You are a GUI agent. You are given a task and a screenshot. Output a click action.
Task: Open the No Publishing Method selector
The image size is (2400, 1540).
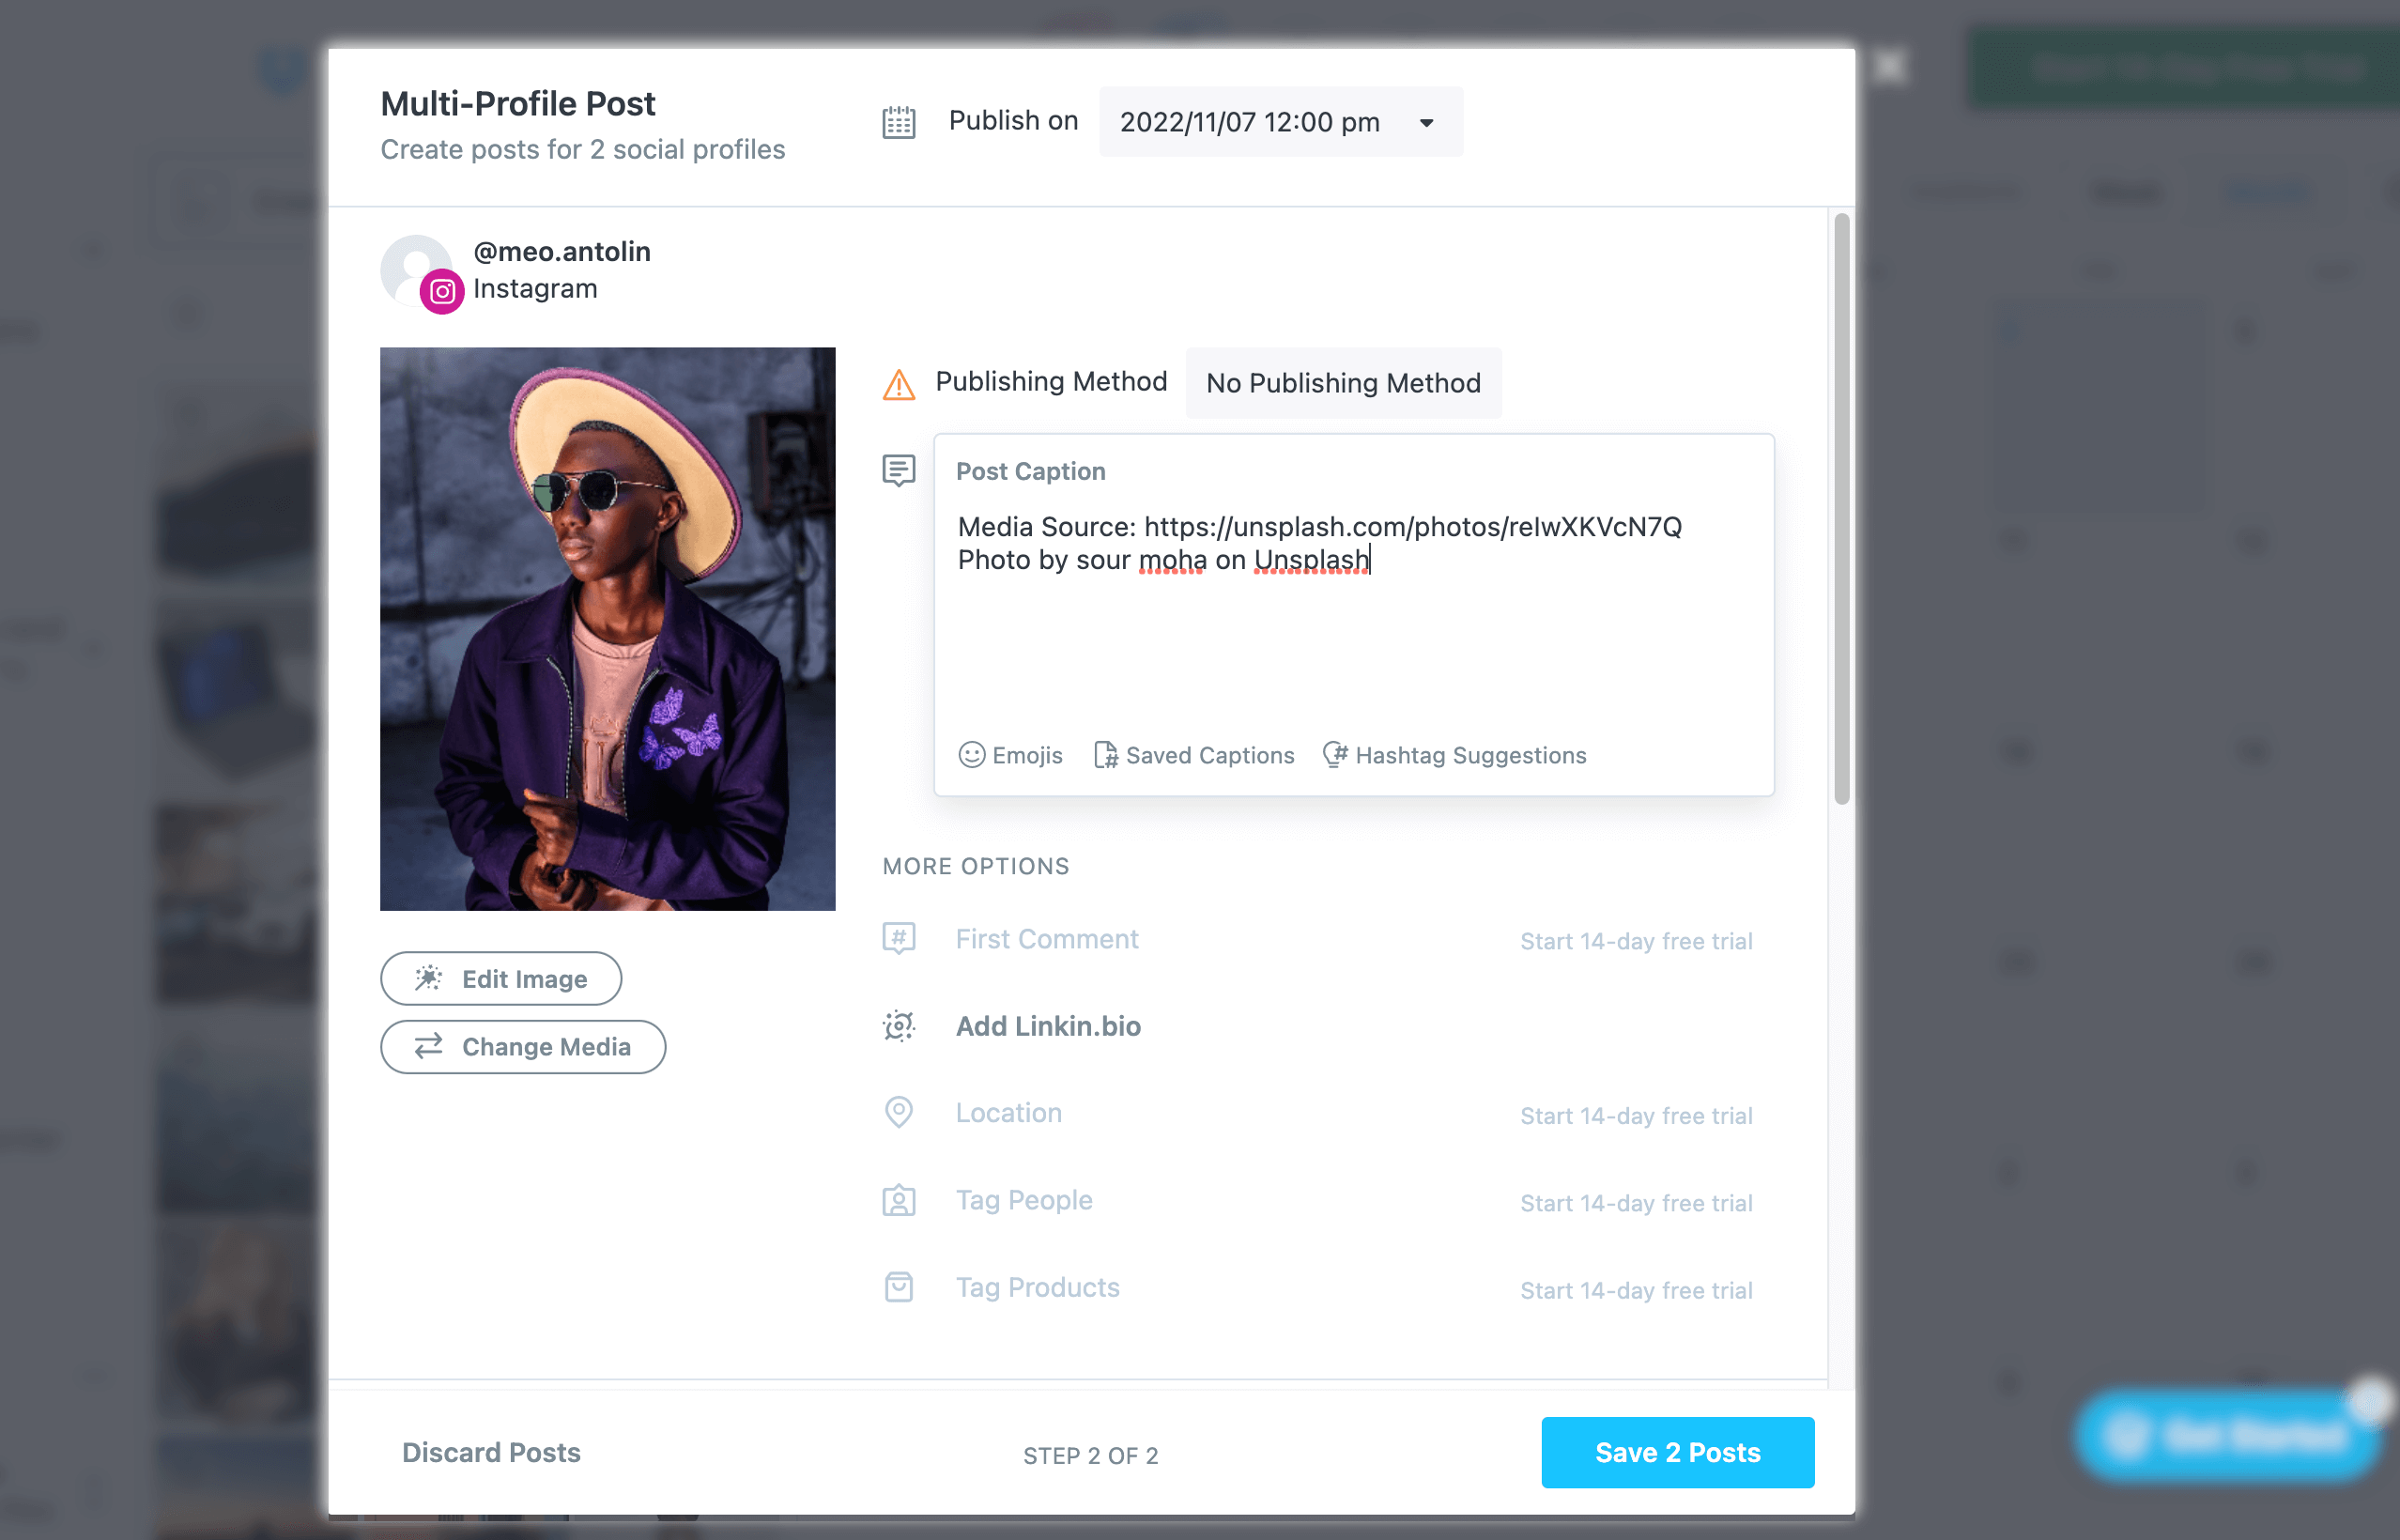point(1343,383)
